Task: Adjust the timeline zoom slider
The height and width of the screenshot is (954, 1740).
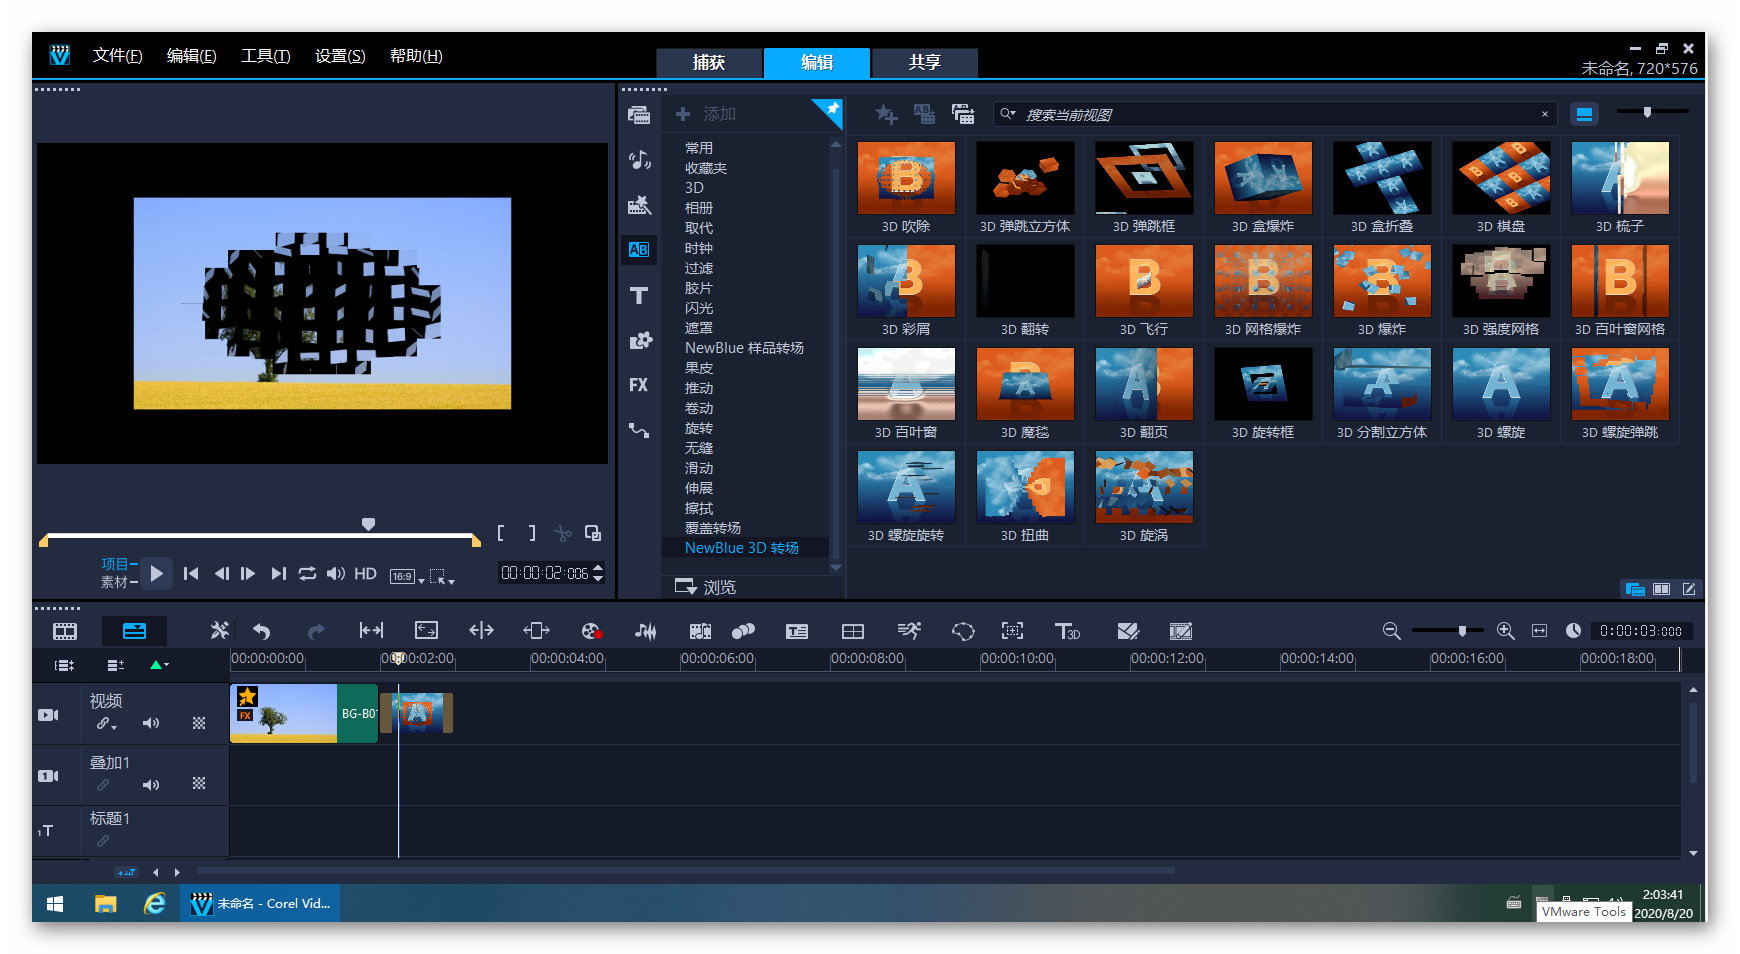Action: coord(1462,631)
